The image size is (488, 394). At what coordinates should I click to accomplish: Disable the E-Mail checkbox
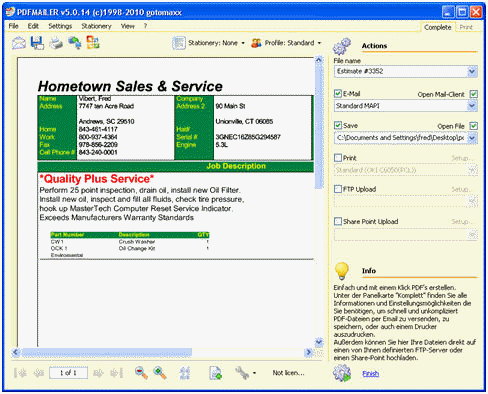338,94
